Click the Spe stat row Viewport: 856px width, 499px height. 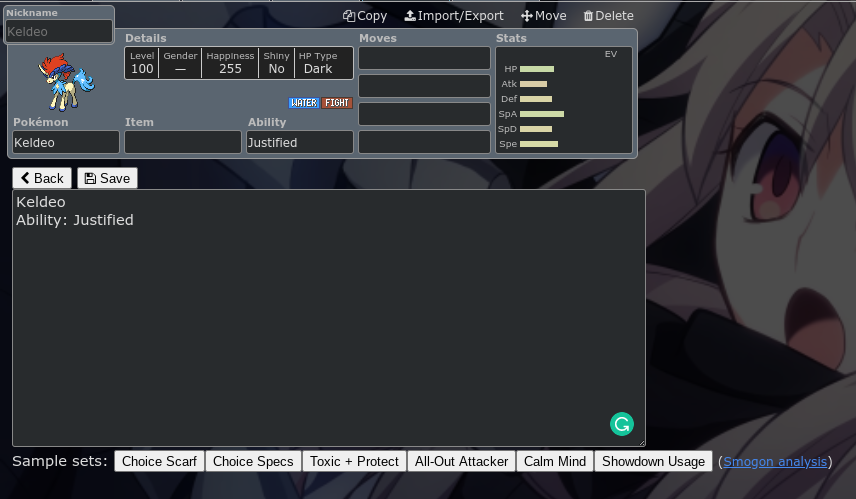[564, 144]
